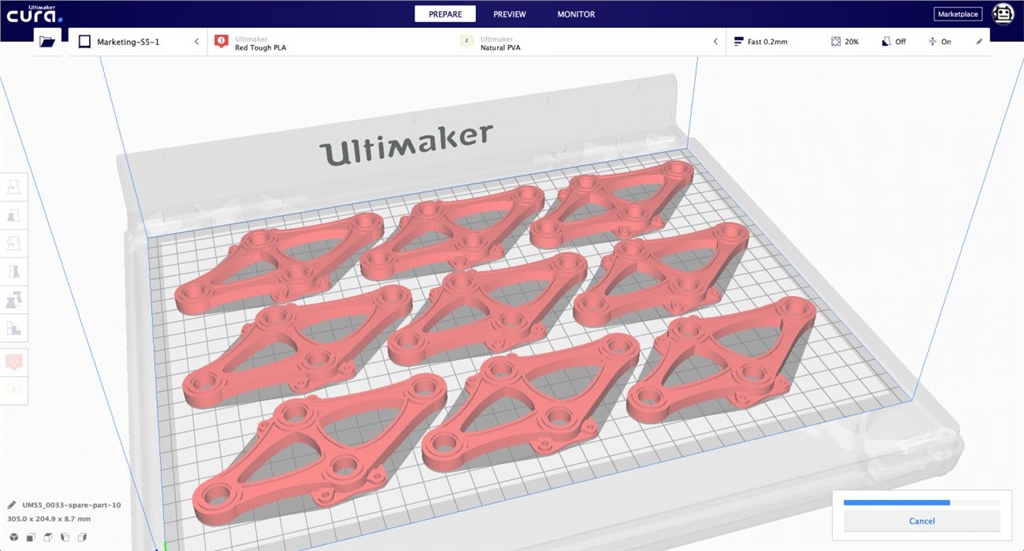The width and height of the screenshot is (1024, 551).
Task: Cancel the slicing progress
Action: (x=921, y=521)
